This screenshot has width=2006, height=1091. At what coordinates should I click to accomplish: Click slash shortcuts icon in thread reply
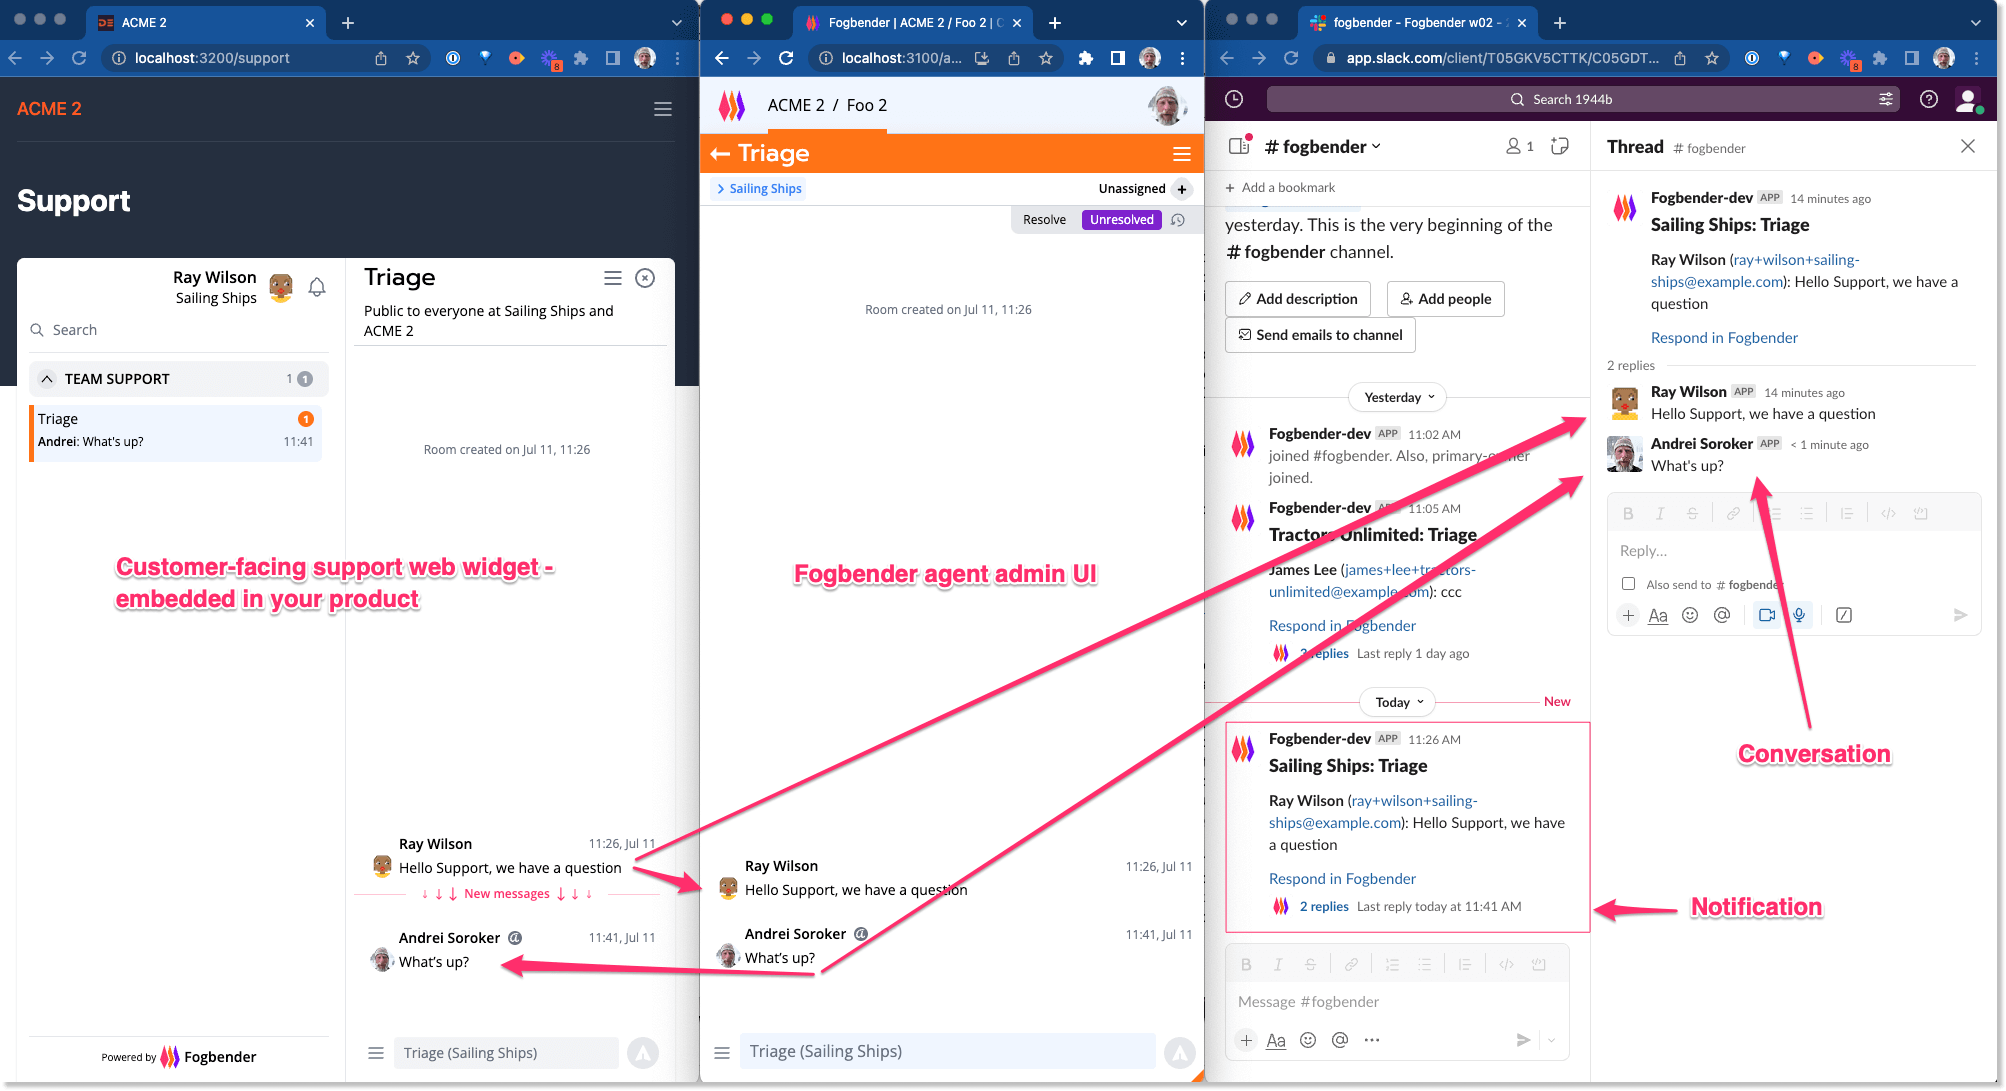[1844, 615]
